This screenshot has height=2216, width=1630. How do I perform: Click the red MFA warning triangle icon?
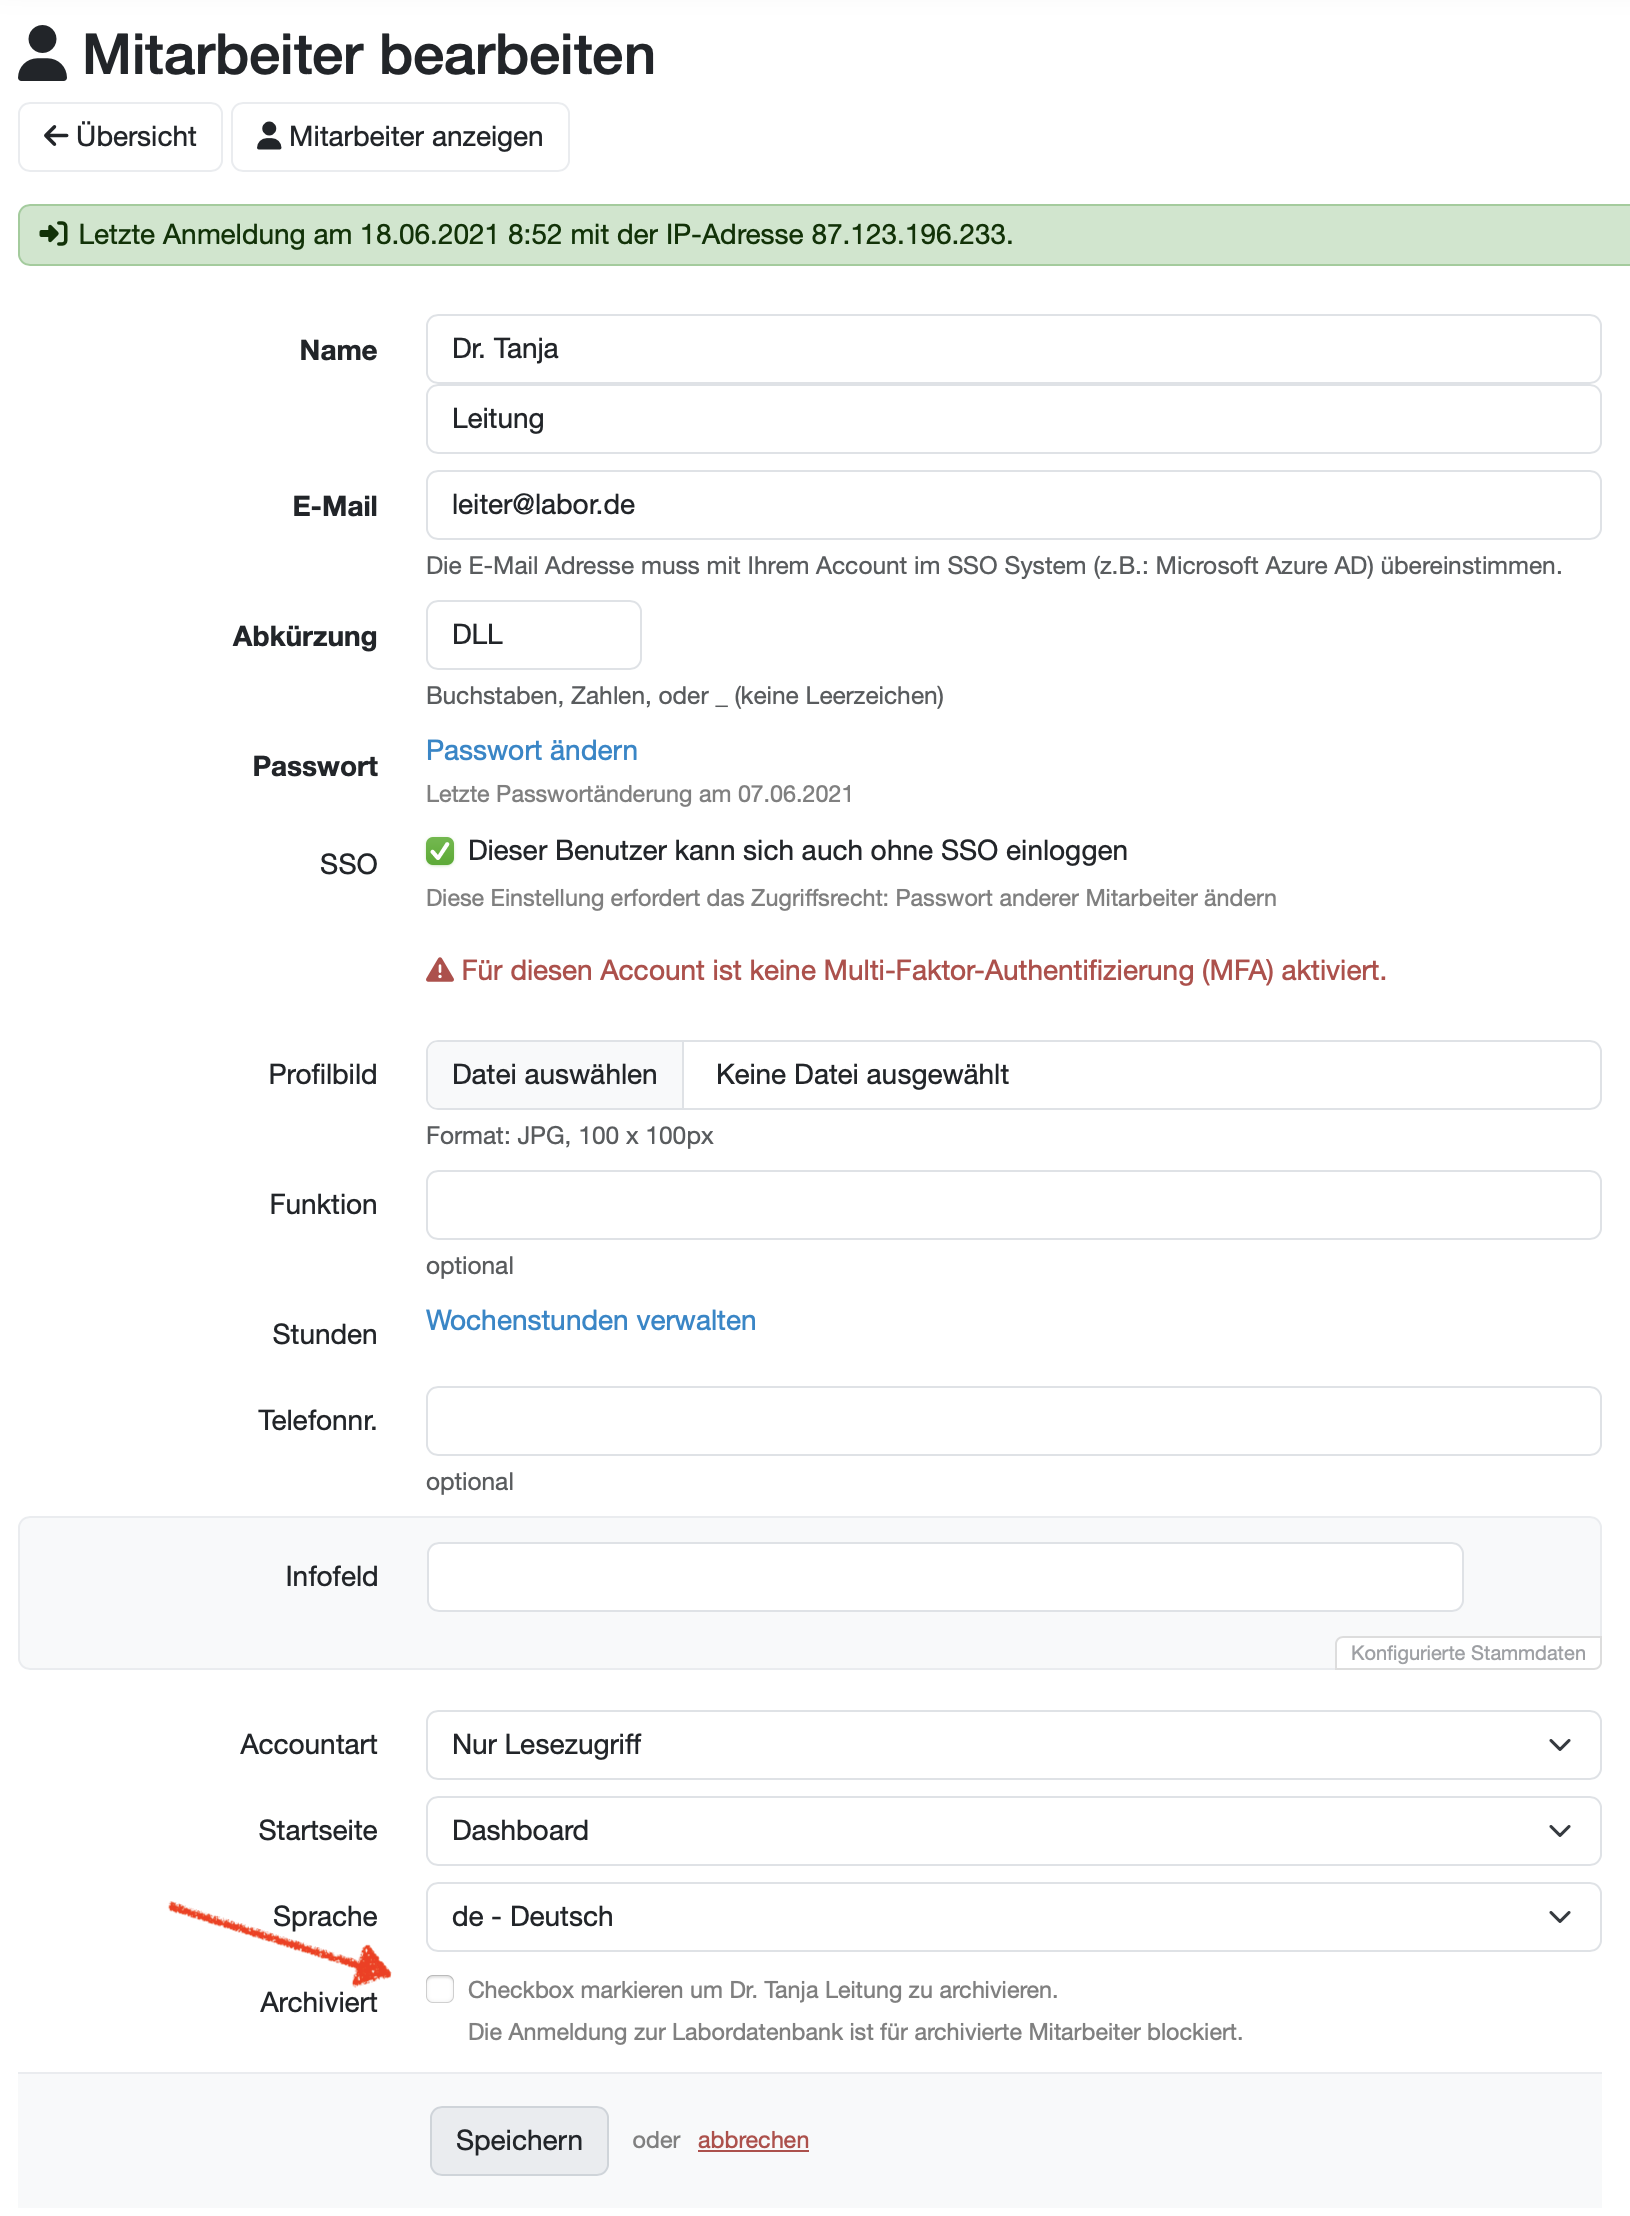pos(439,970)
